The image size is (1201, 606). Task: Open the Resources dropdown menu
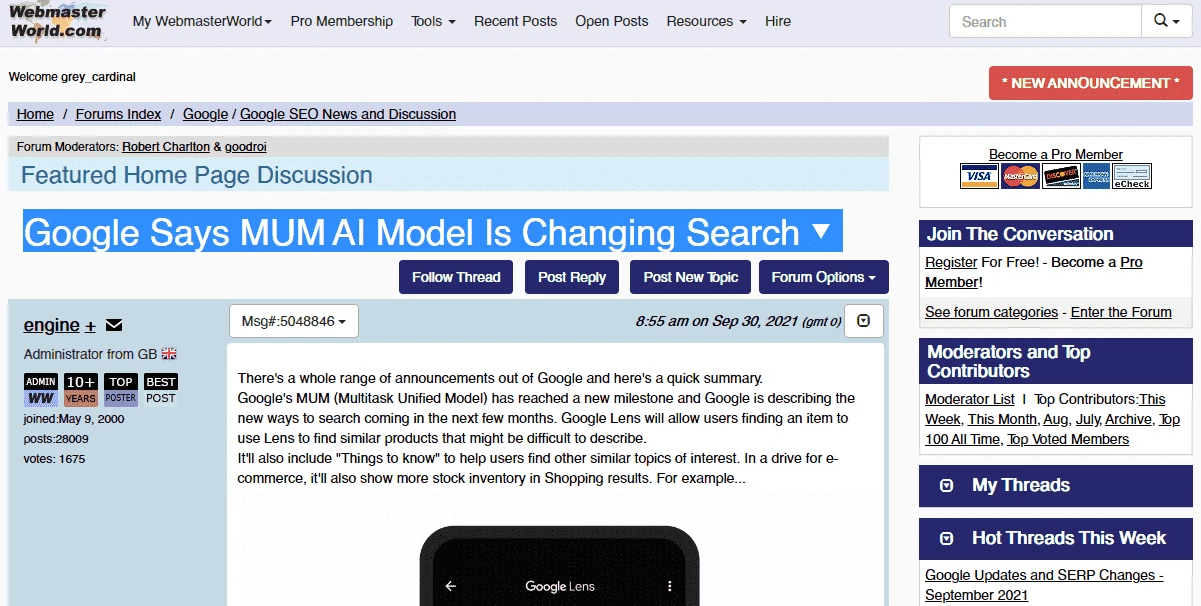pos(706,21)
